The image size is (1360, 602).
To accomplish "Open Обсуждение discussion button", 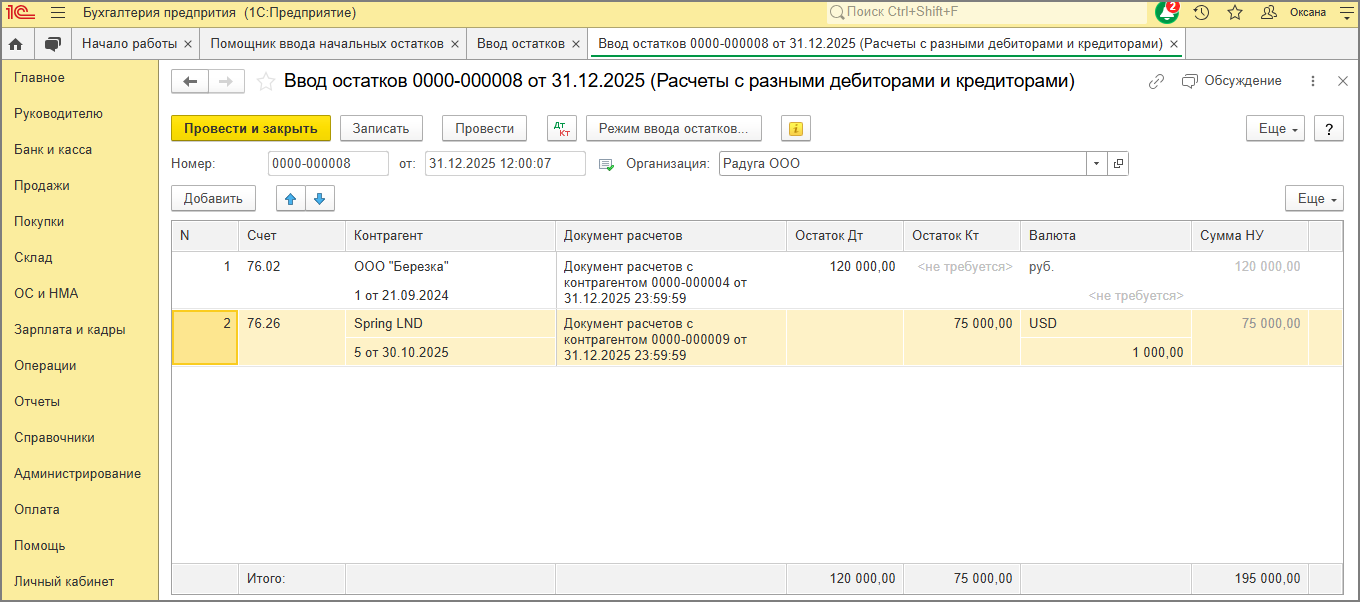I will coord(1232,81).
